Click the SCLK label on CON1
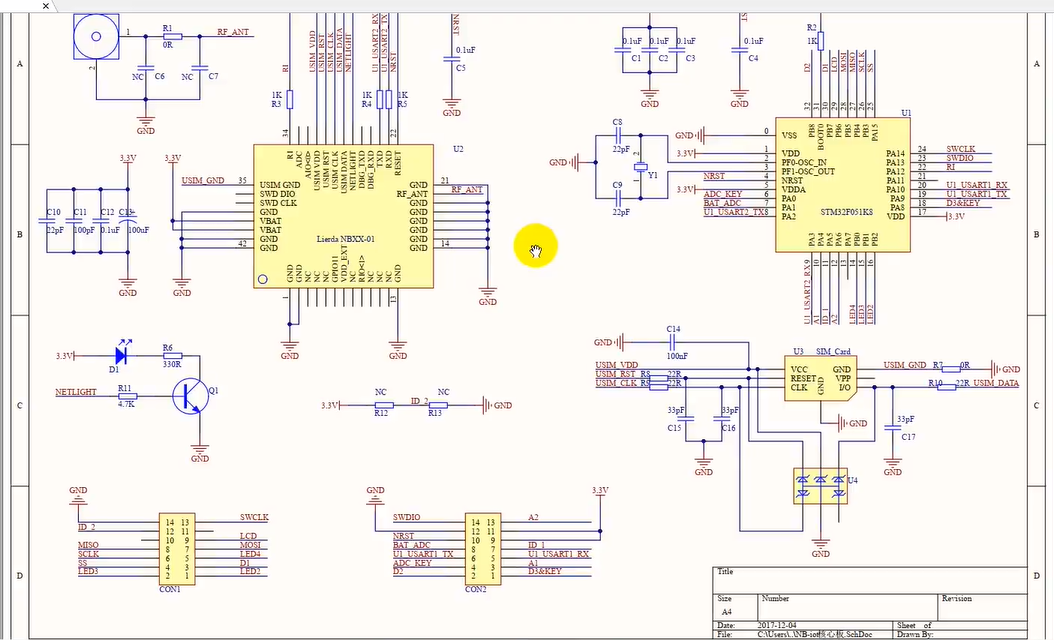1054x640 pixels. pyautogui.click(x=88, y=554)
